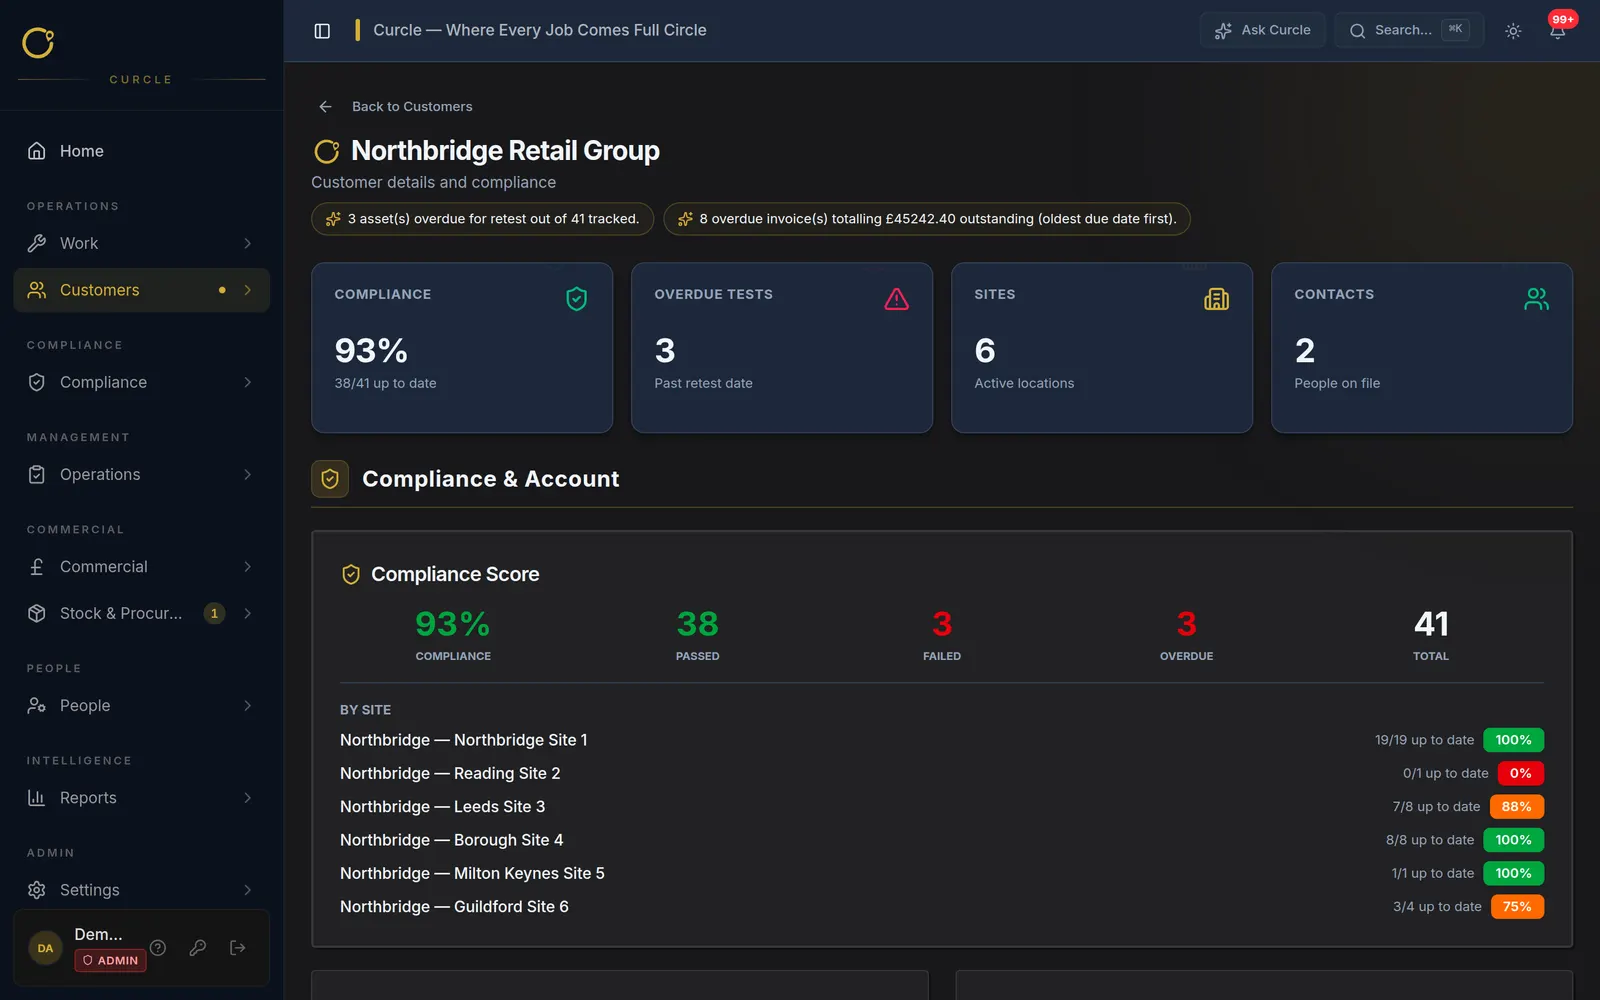Image resolution: width=1600 pixels, height=1000 pixels.
Task: Click the Work wrench icon
Action: click(x=37, y=243)
